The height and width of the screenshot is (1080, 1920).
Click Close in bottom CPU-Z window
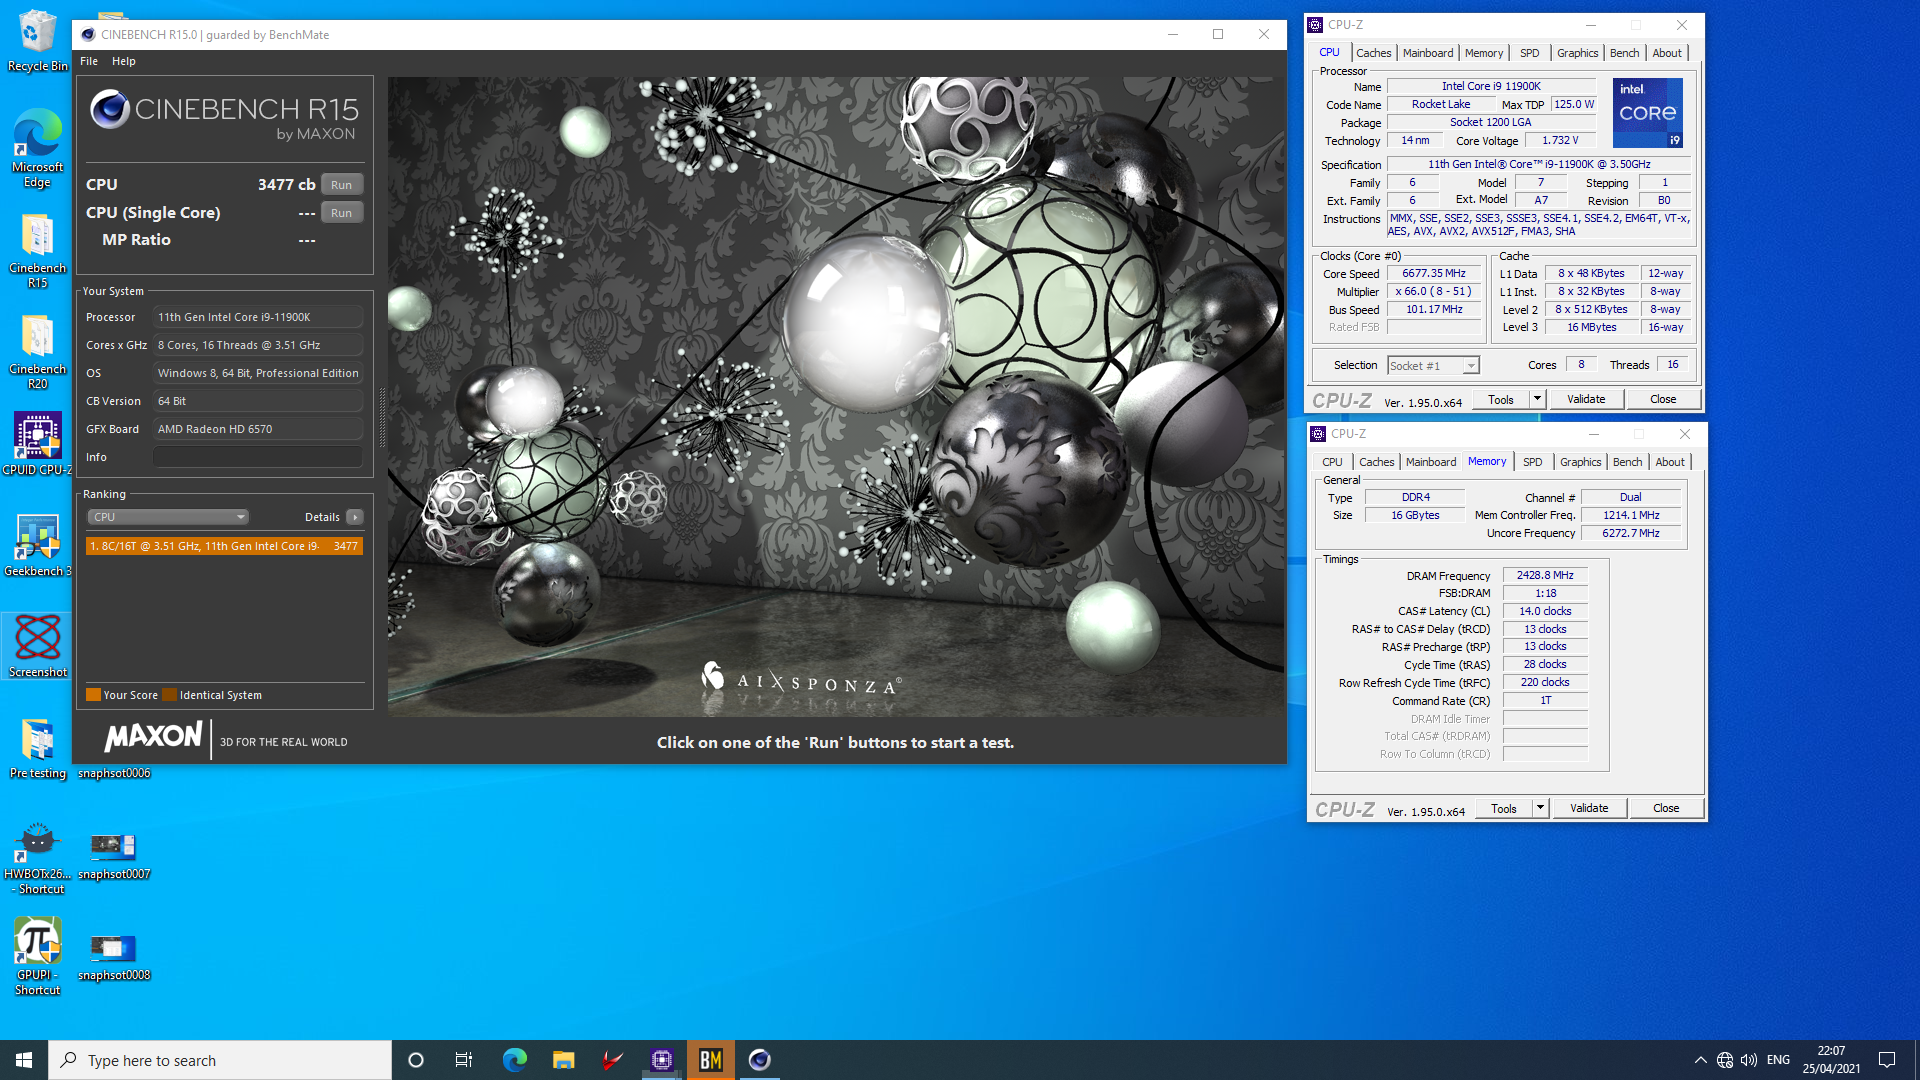click(x=1666, y=808)
